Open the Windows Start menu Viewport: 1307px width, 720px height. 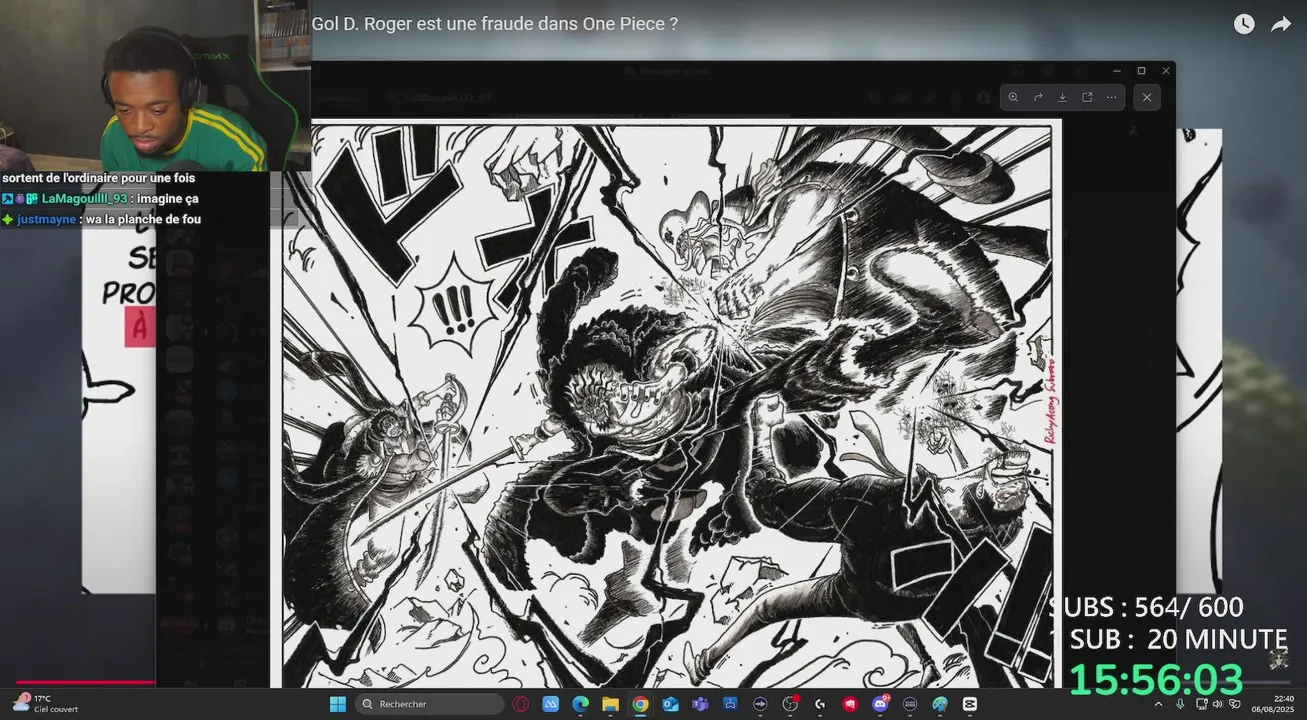tap(337, 704)
